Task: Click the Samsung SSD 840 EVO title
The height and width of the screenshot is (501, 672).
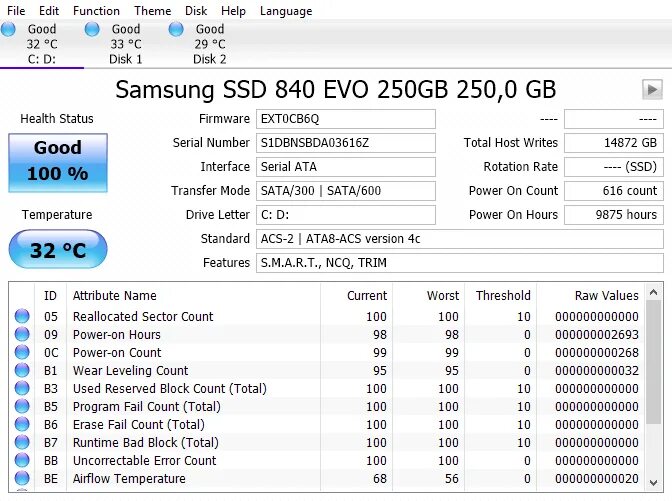Action: click(x=336, y=90)
